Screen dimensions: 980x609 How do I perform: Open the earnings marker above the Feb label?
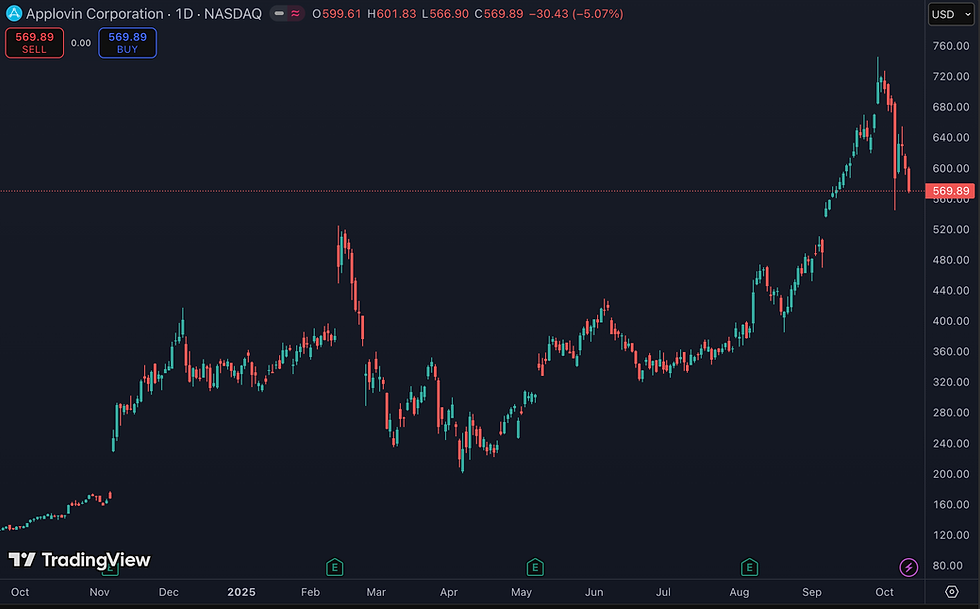coord(334,568)
